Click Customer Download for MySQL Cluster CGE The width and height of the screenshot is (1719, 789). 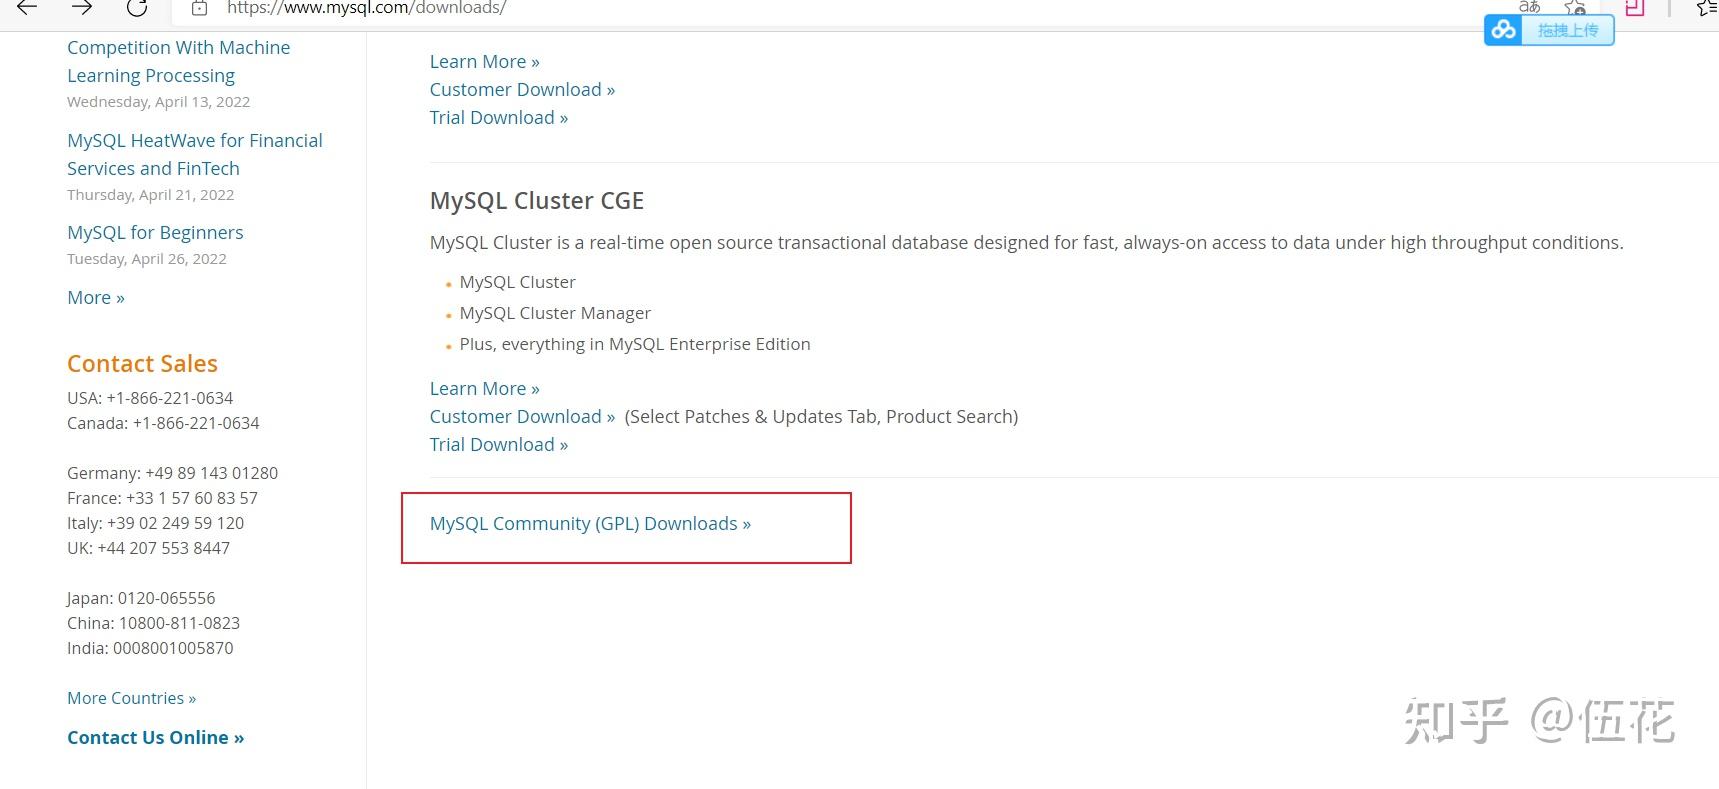[522, 417]
